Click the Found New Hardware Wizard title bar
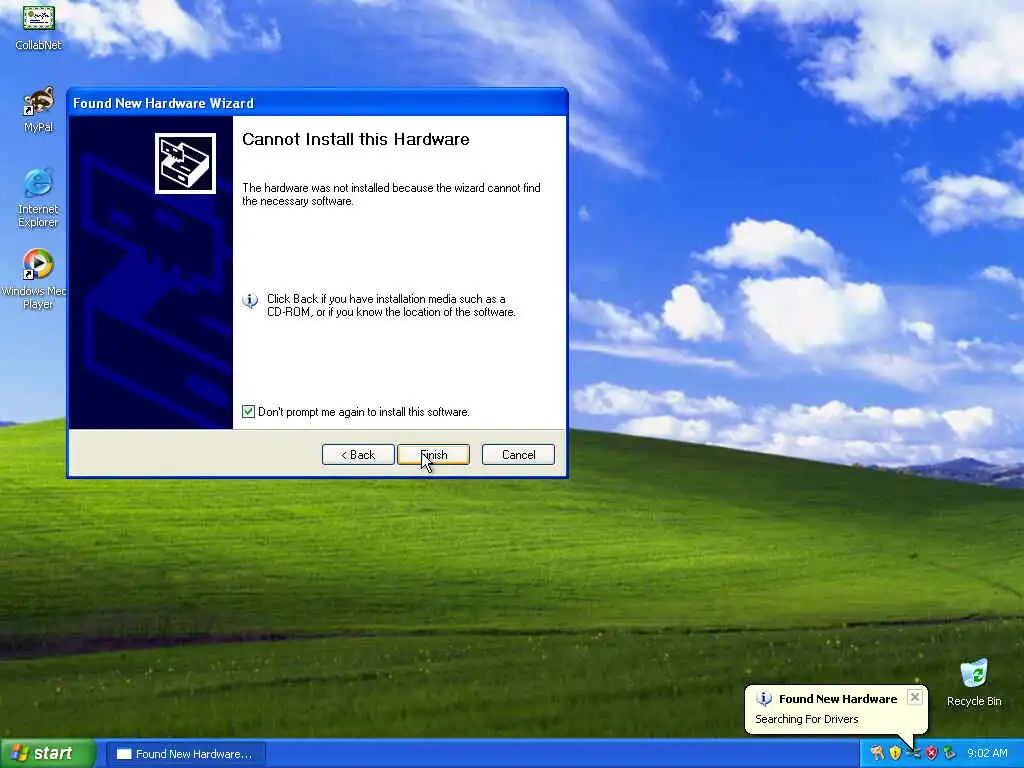The height and width of the screenshot is (768, 1024). click(317, 103)
